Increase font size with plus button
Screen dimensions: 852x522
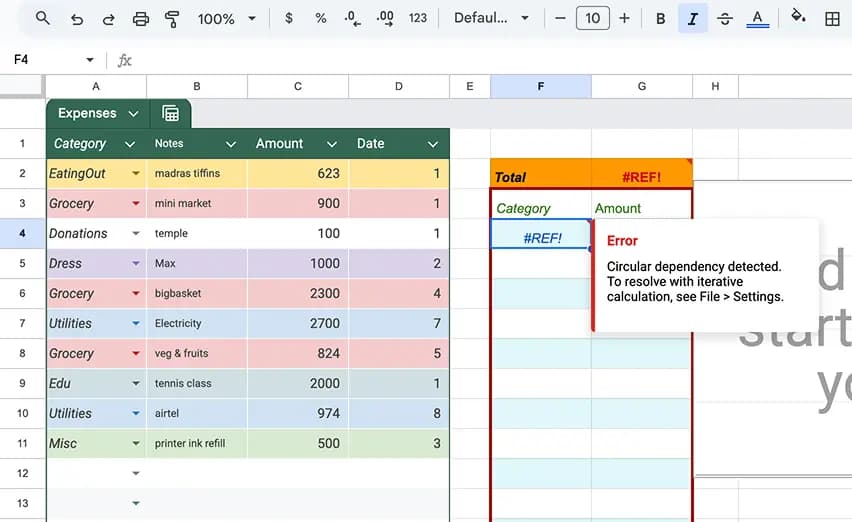pyautogui.click(x=624, y=18)
